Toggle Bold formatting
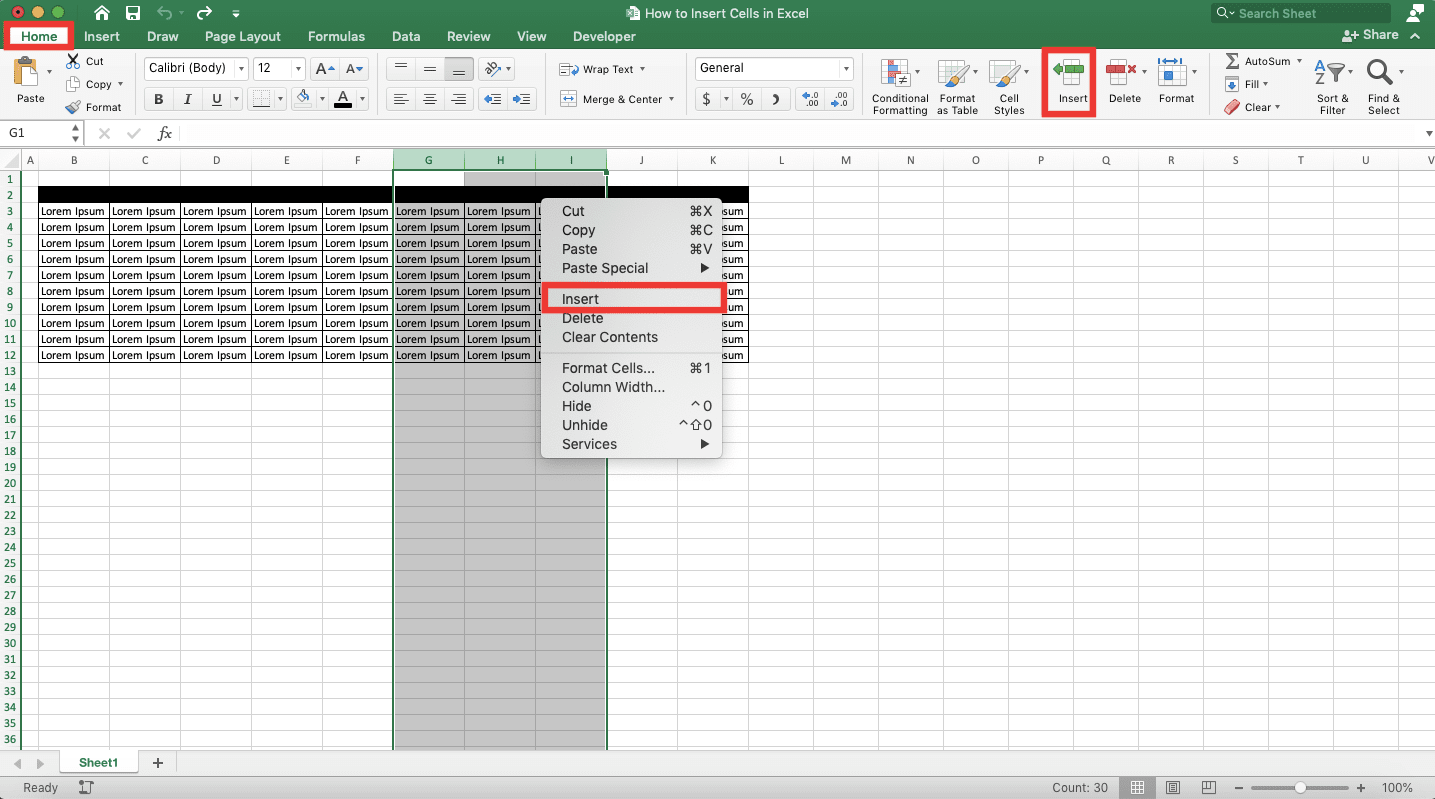The height and width of the screenshot is (799, 1435). (158, 99)
